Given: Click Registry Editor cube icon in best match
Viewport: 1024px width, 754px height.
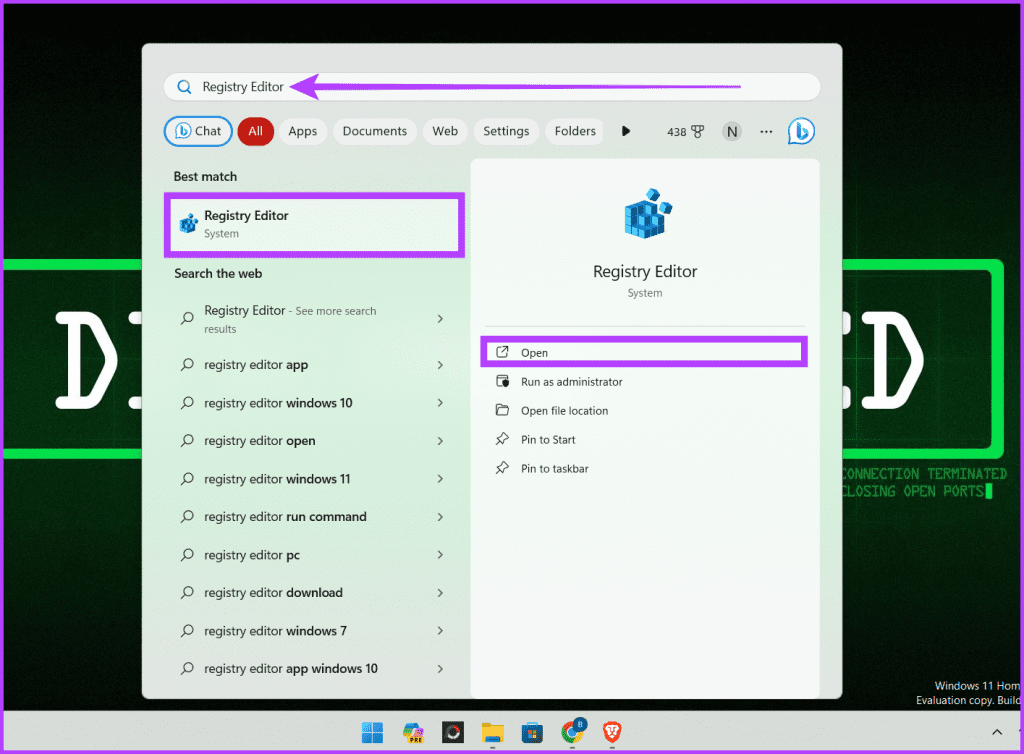Looking at the screenshot, I should 189,223.
